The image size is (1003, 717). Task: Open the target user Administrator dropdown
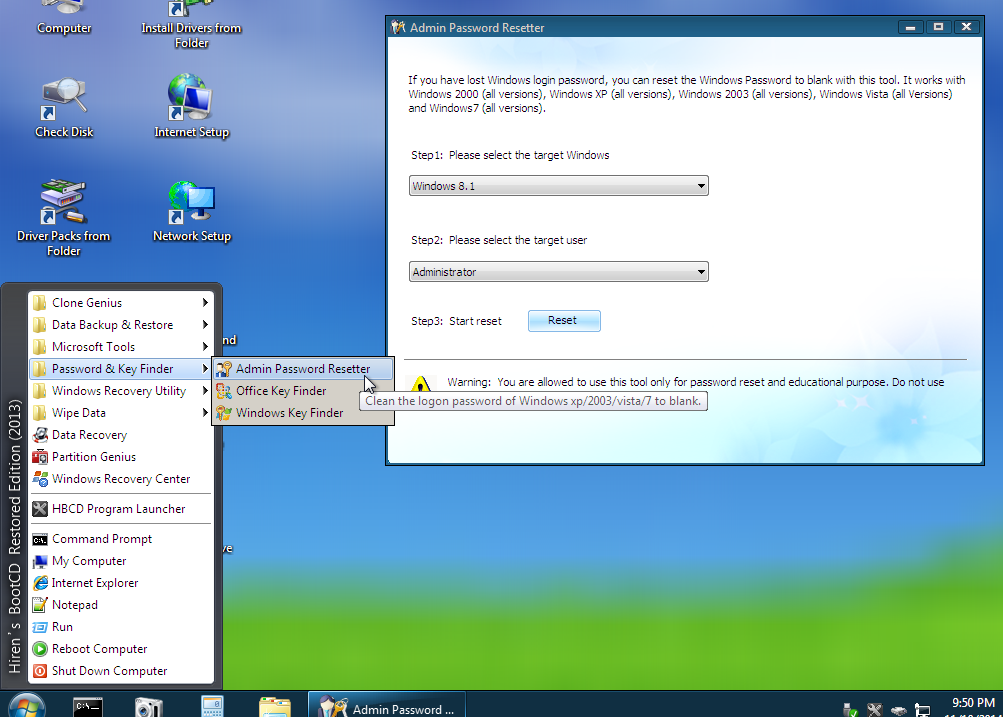click(558, 272)
